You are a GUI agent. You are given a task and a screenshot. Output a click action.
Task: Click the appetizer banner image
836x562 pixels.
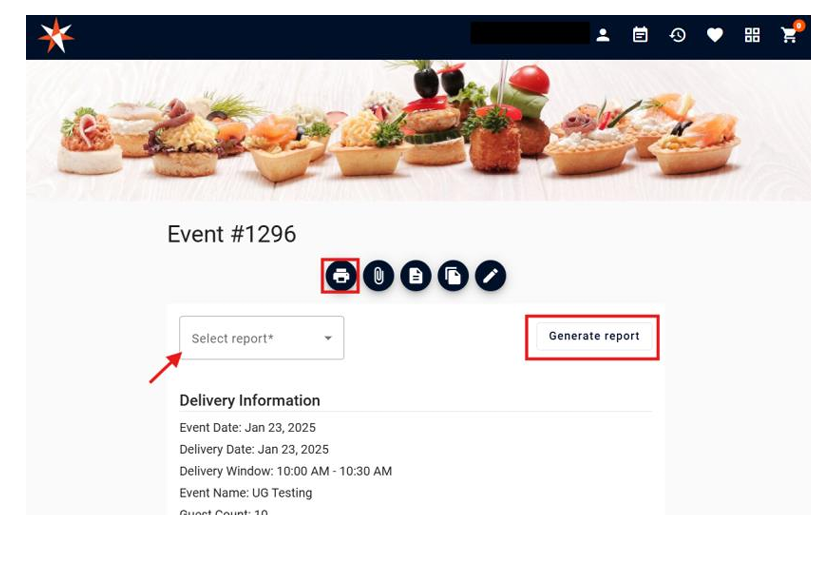point(418,130)
